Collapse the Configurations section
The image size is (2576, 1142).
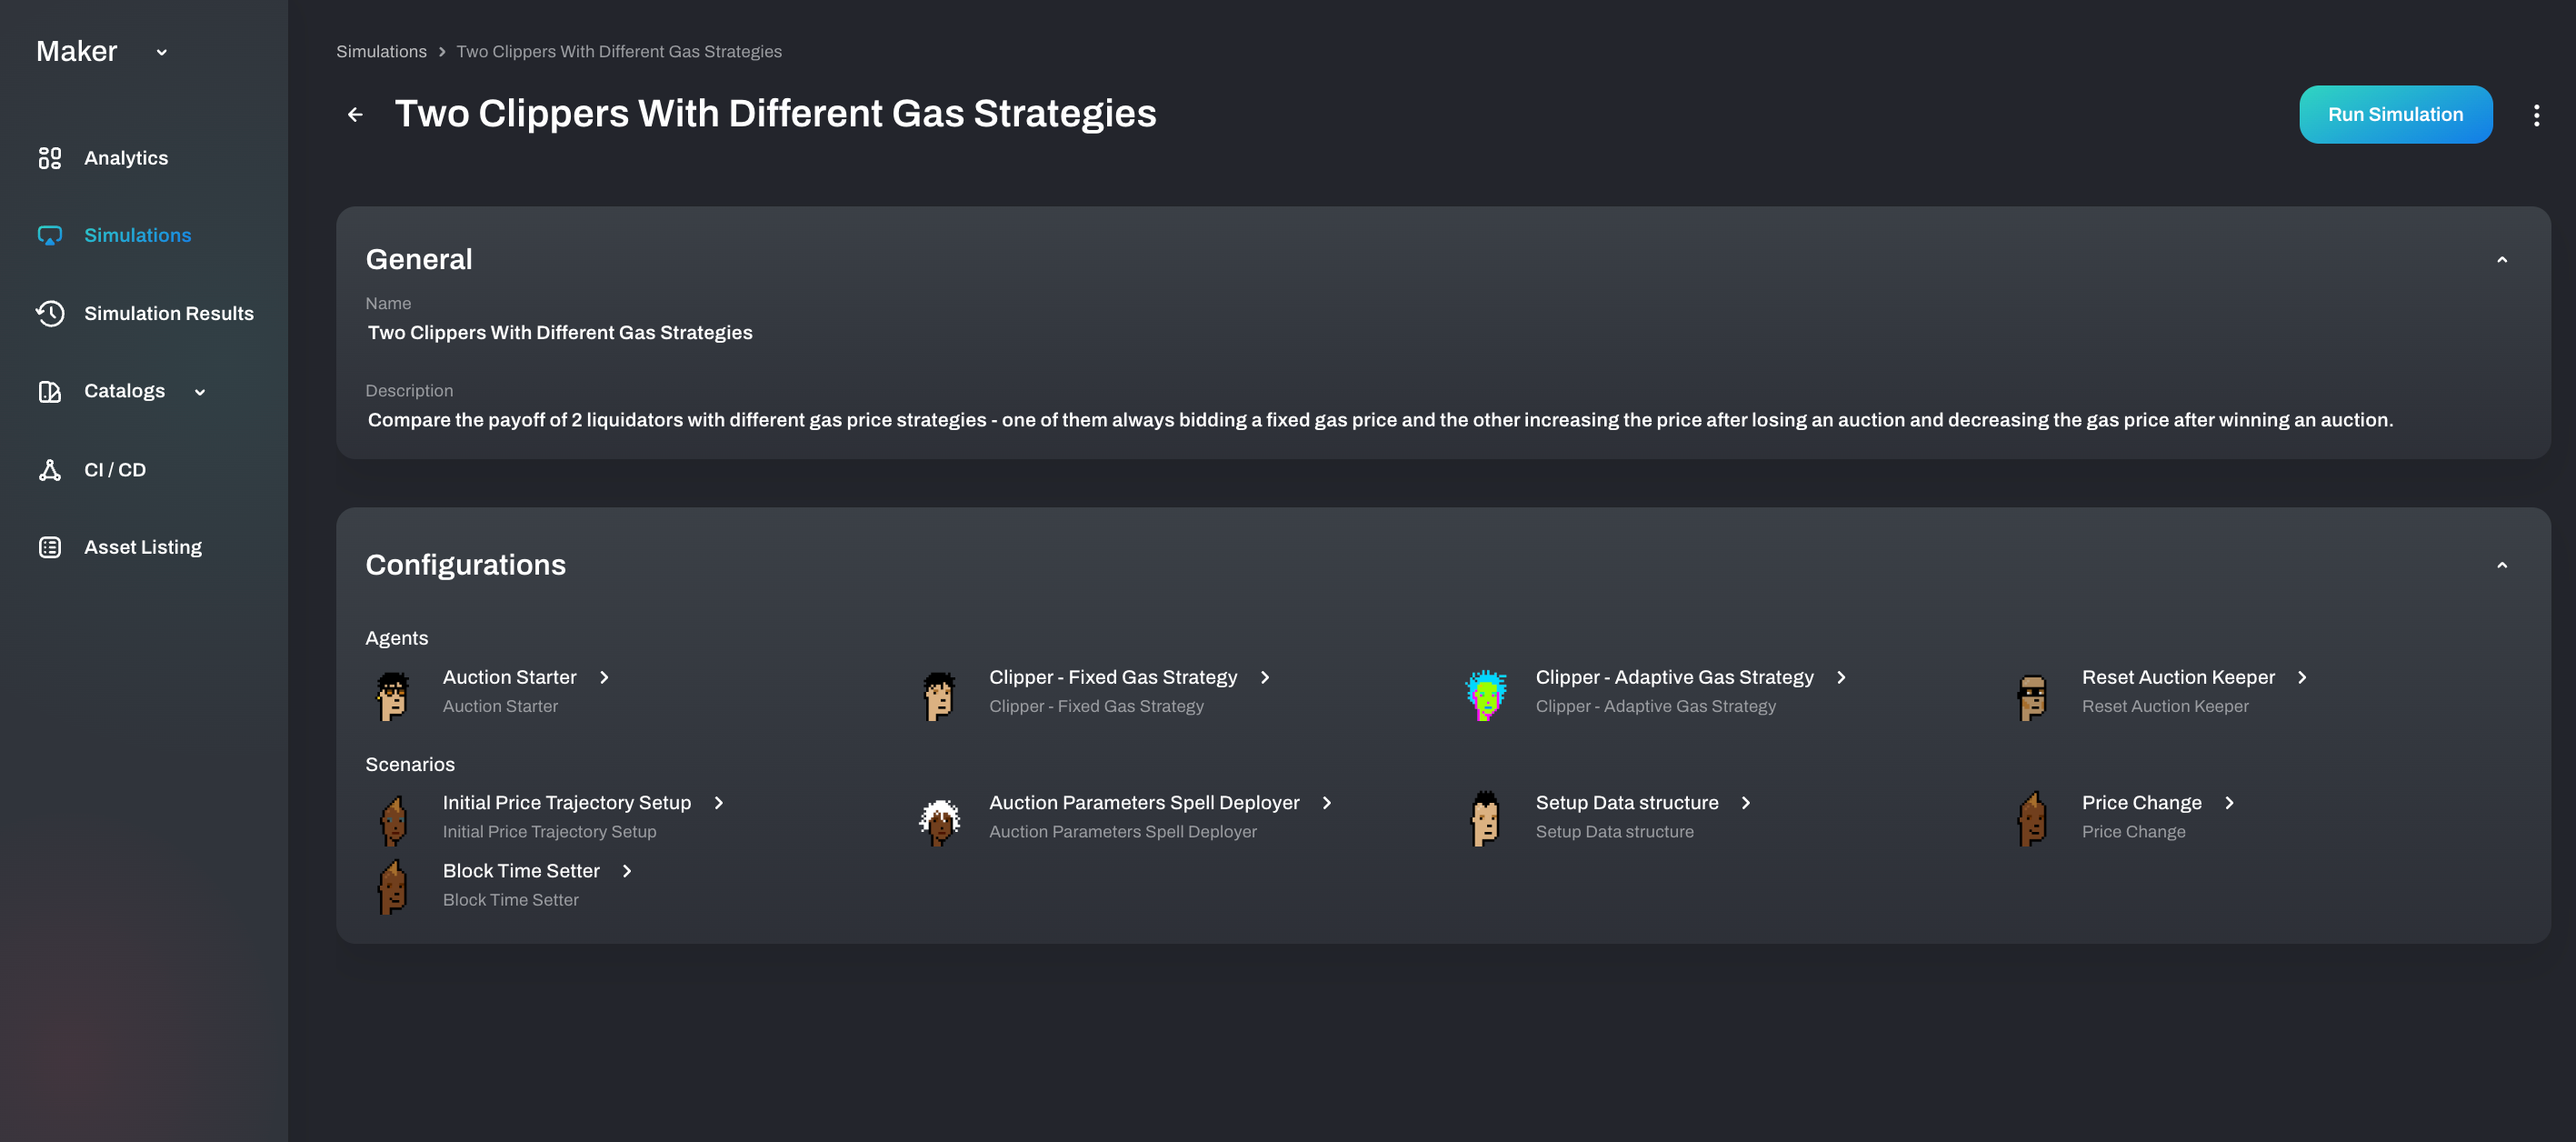[x=2502, y=565]
